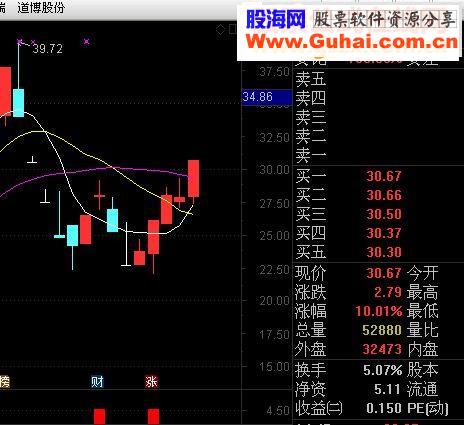Click the 15.00 axis label
The width and height of the screenshot is (464, 425).
click(274, 367)
